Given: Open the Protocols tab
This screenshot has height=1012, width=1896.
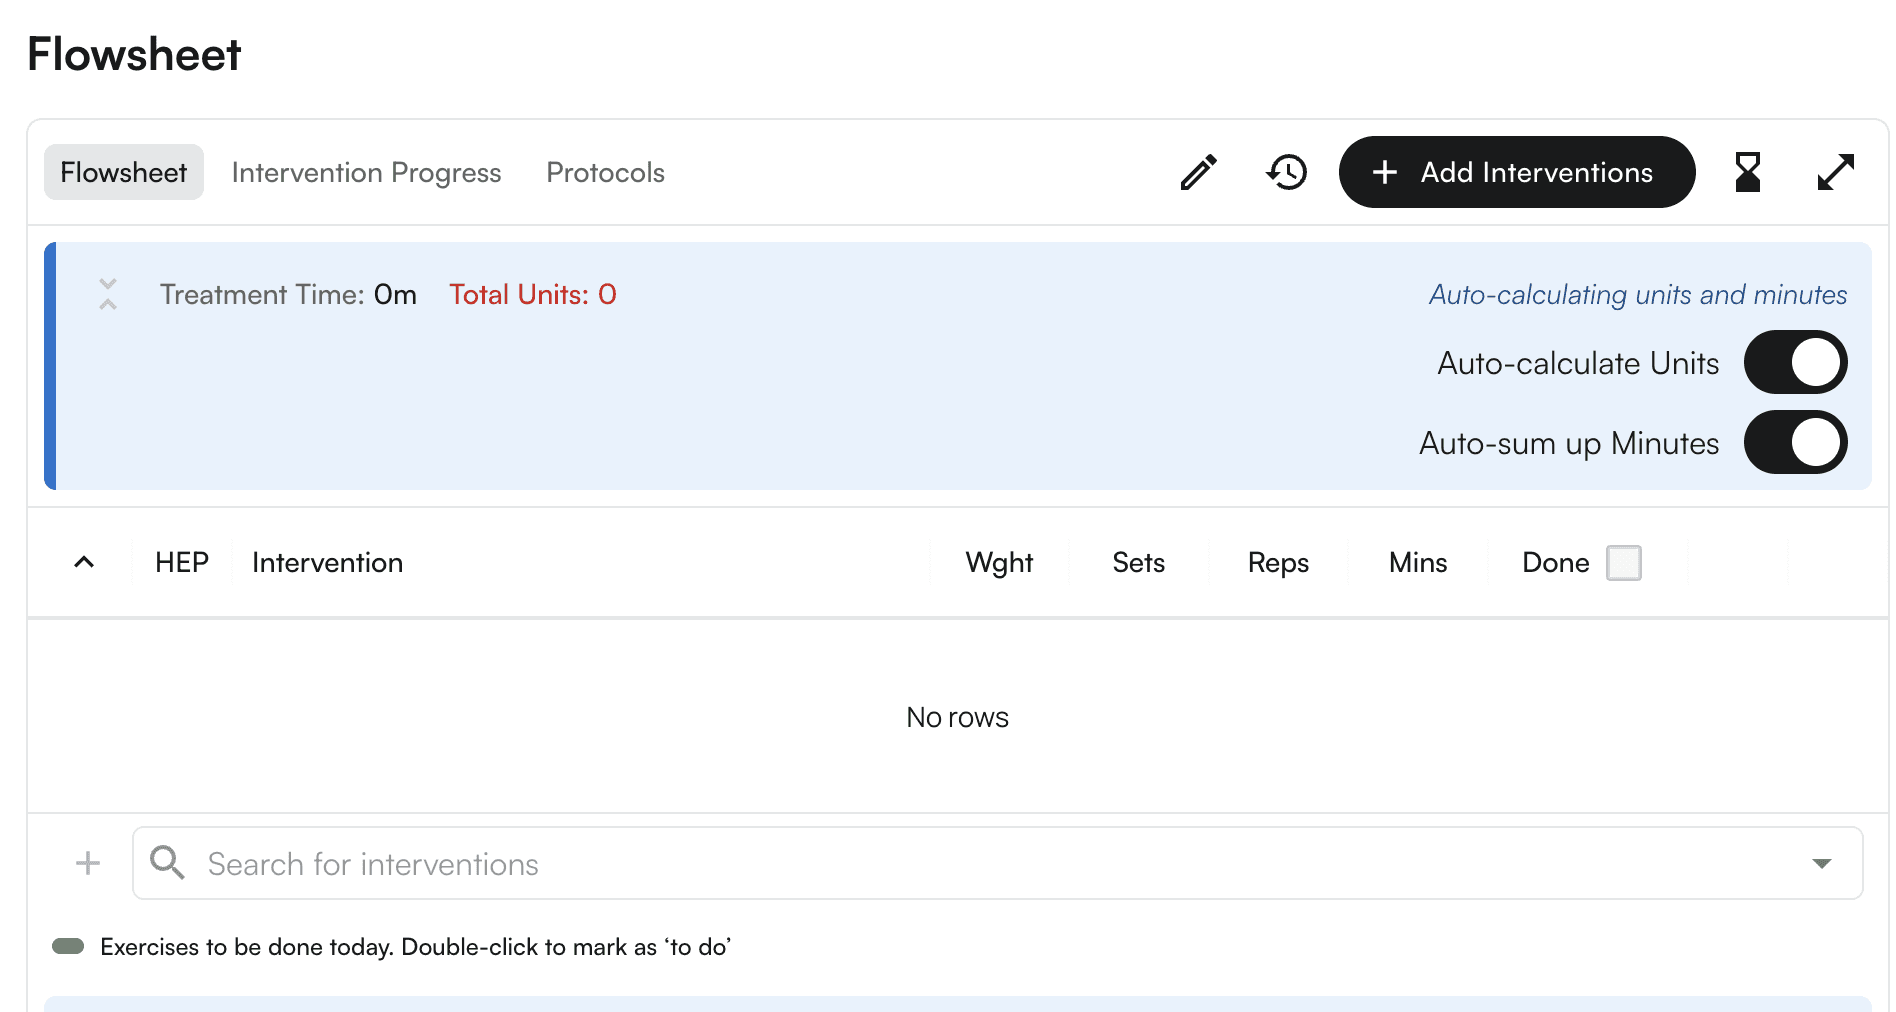Looking at the screenshot, I should (x=605, y=172).
